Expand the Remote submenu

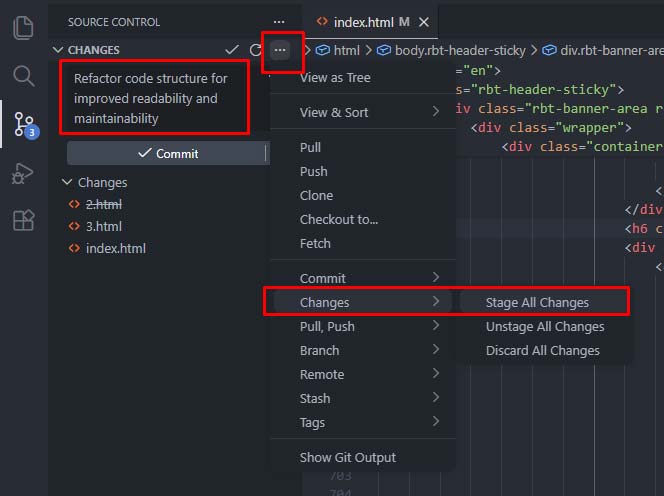click(363, 374)
